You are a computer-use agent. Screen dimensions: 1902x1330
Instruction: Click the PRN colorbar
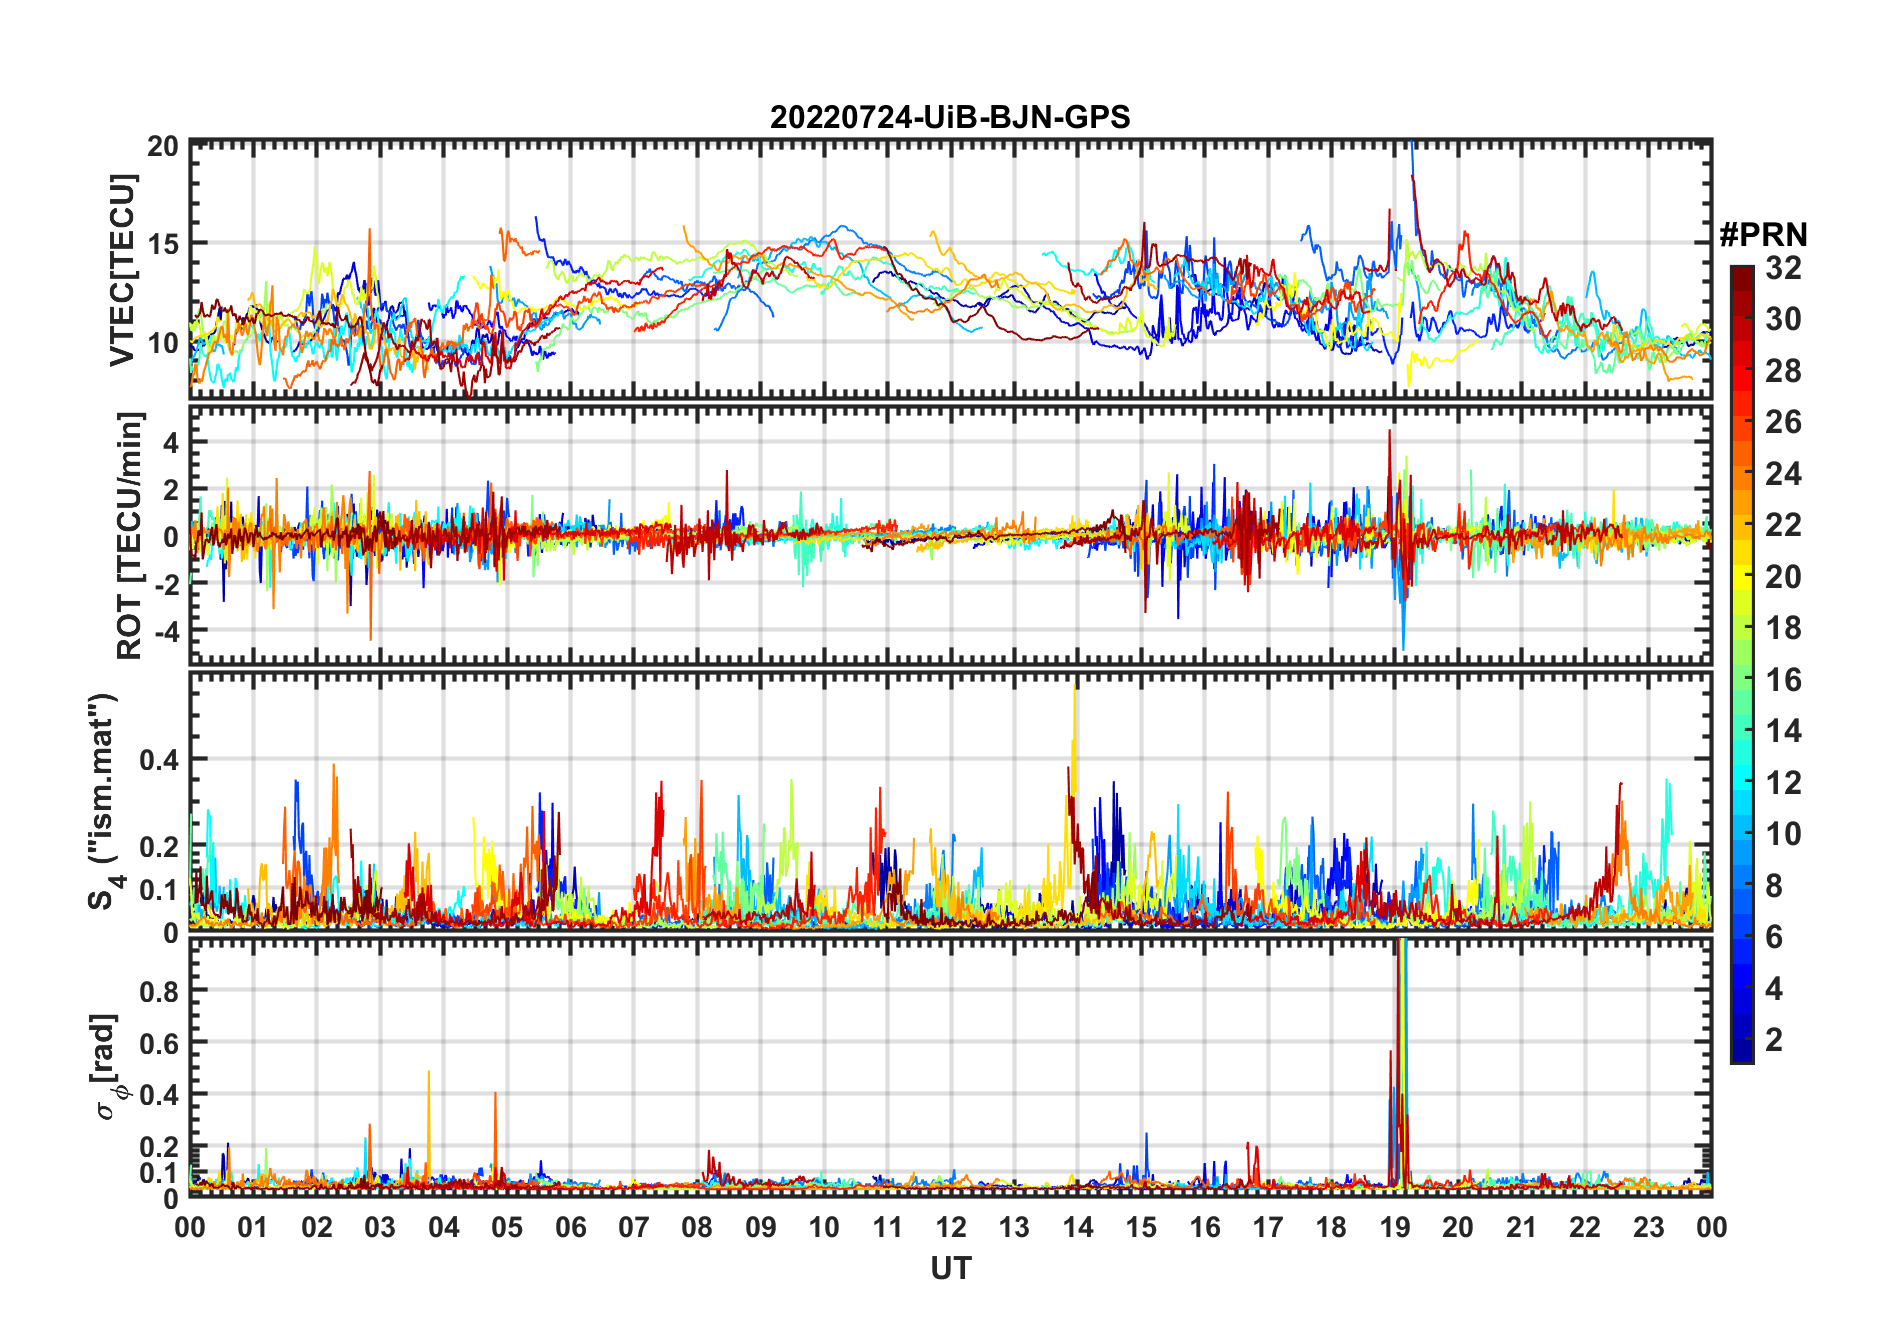1741,664
